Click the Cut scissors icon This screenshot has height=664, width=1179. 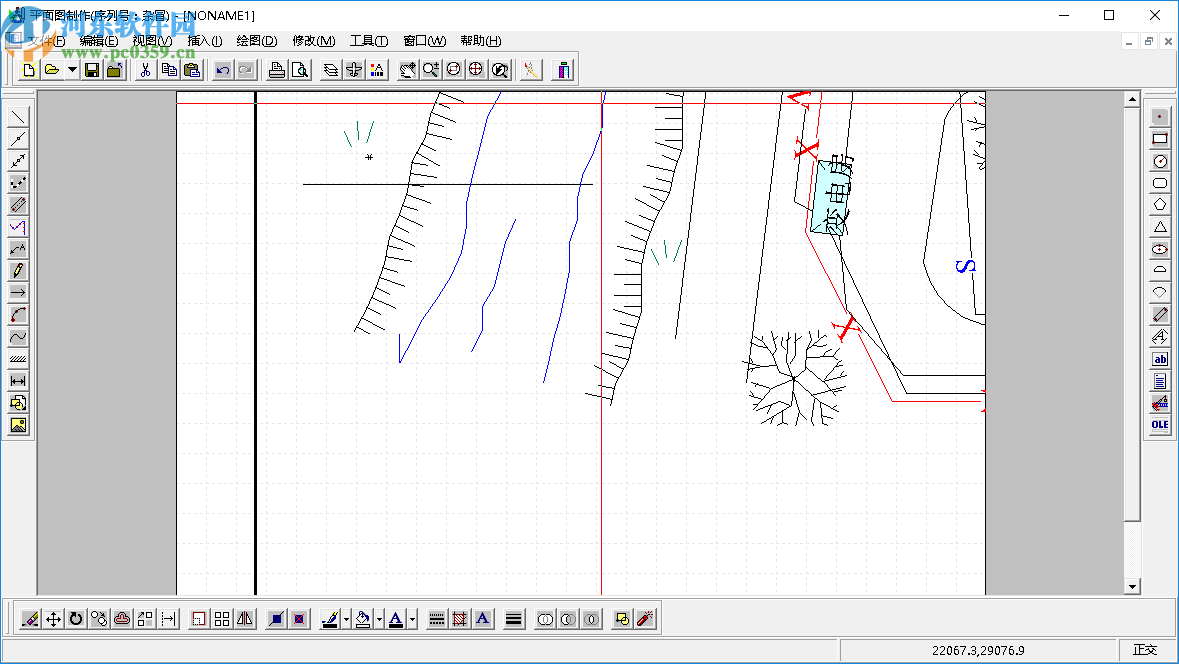pos(145,70)
